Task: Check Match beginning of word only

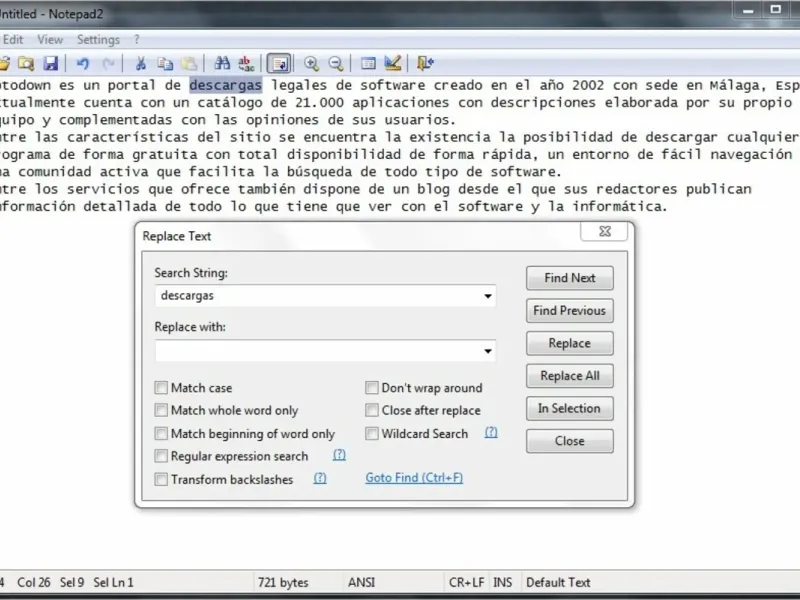Action: click(161, 434)
